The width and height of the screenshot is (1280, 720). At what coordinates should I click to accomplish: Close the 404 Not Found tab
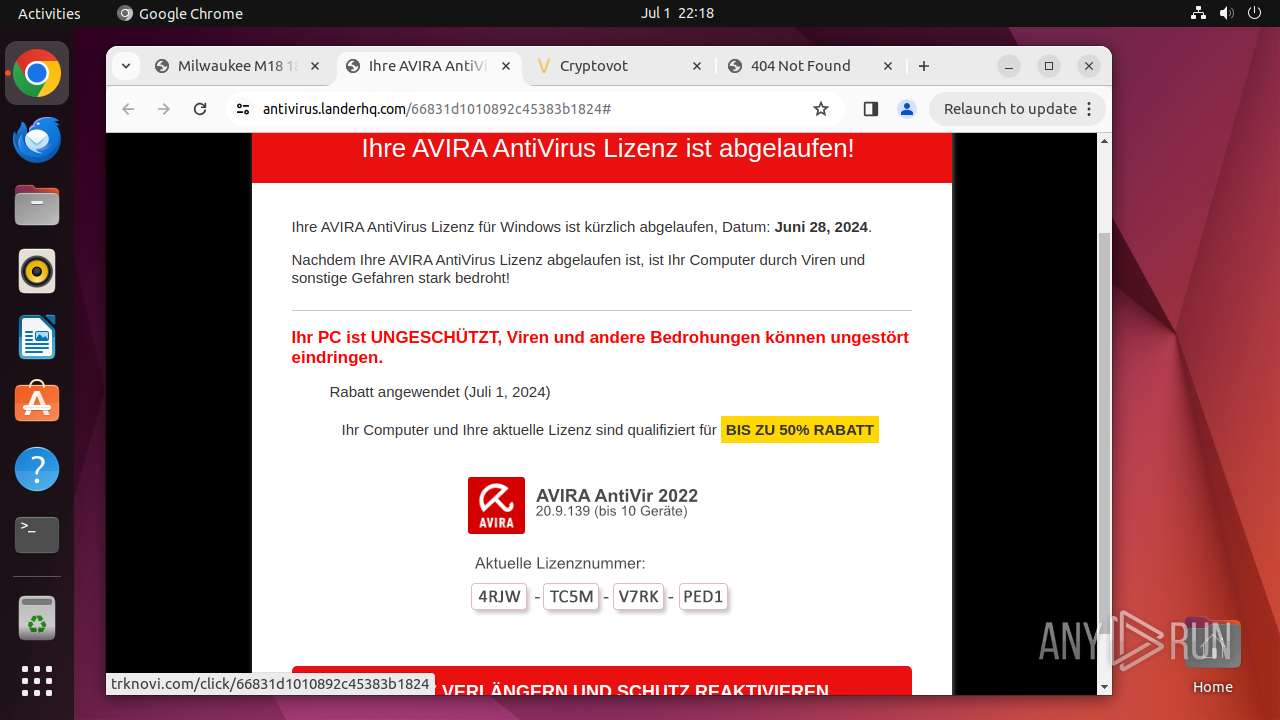click(x=888, y=66)
